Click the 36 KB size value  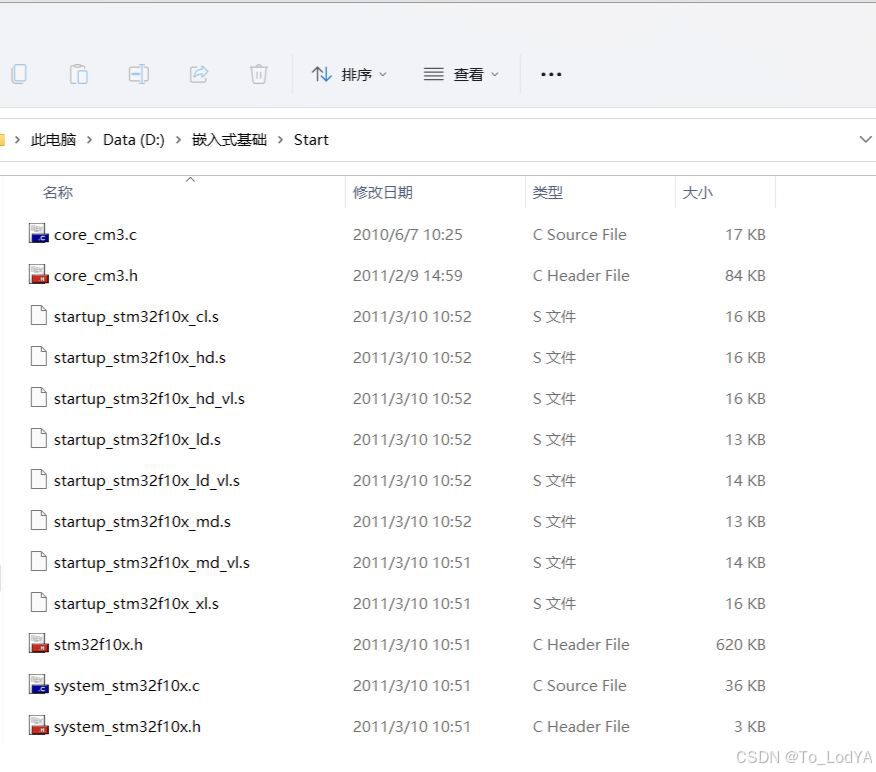[x=745, y=685]
